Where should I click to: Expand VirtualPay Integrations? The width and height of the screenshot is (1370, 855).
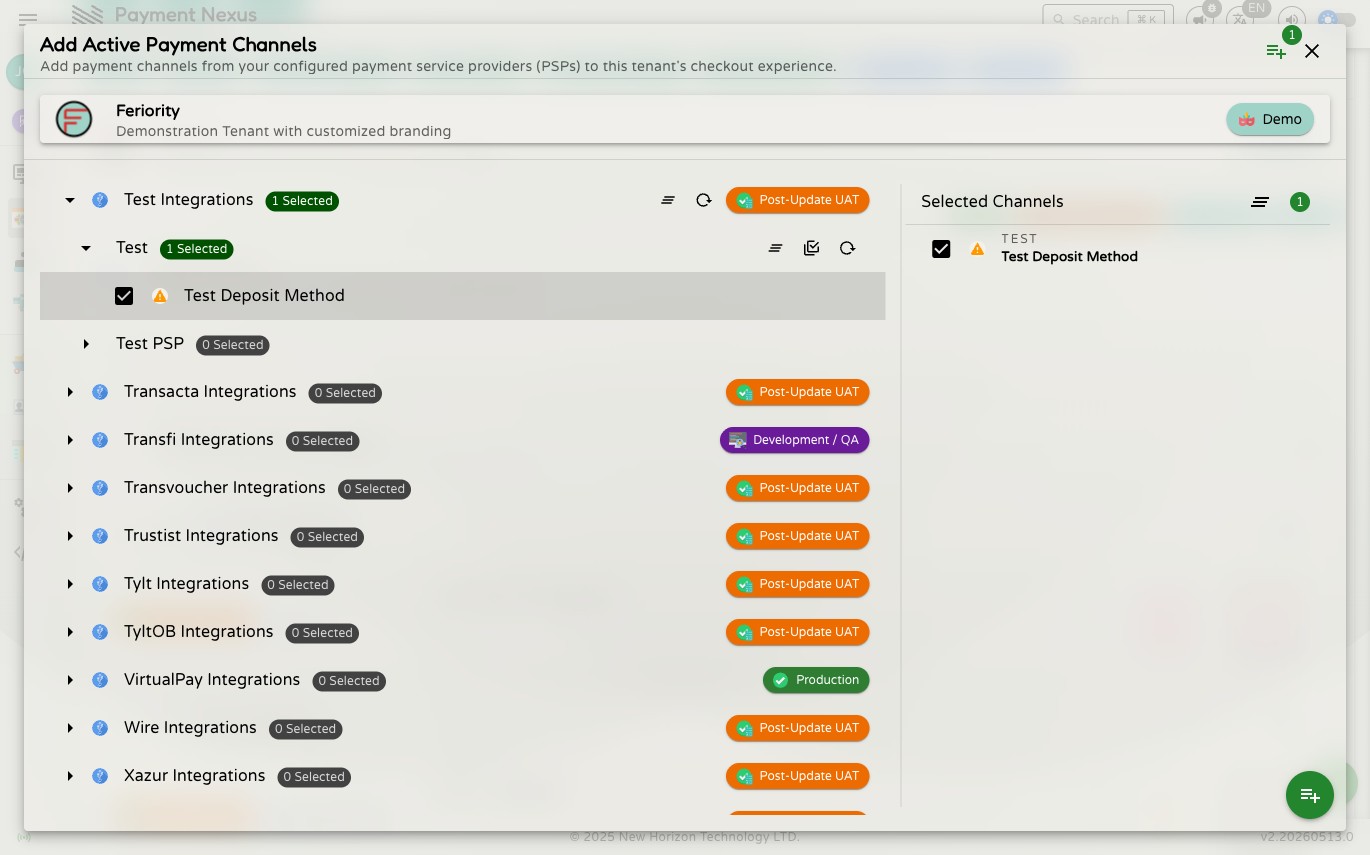70,680
